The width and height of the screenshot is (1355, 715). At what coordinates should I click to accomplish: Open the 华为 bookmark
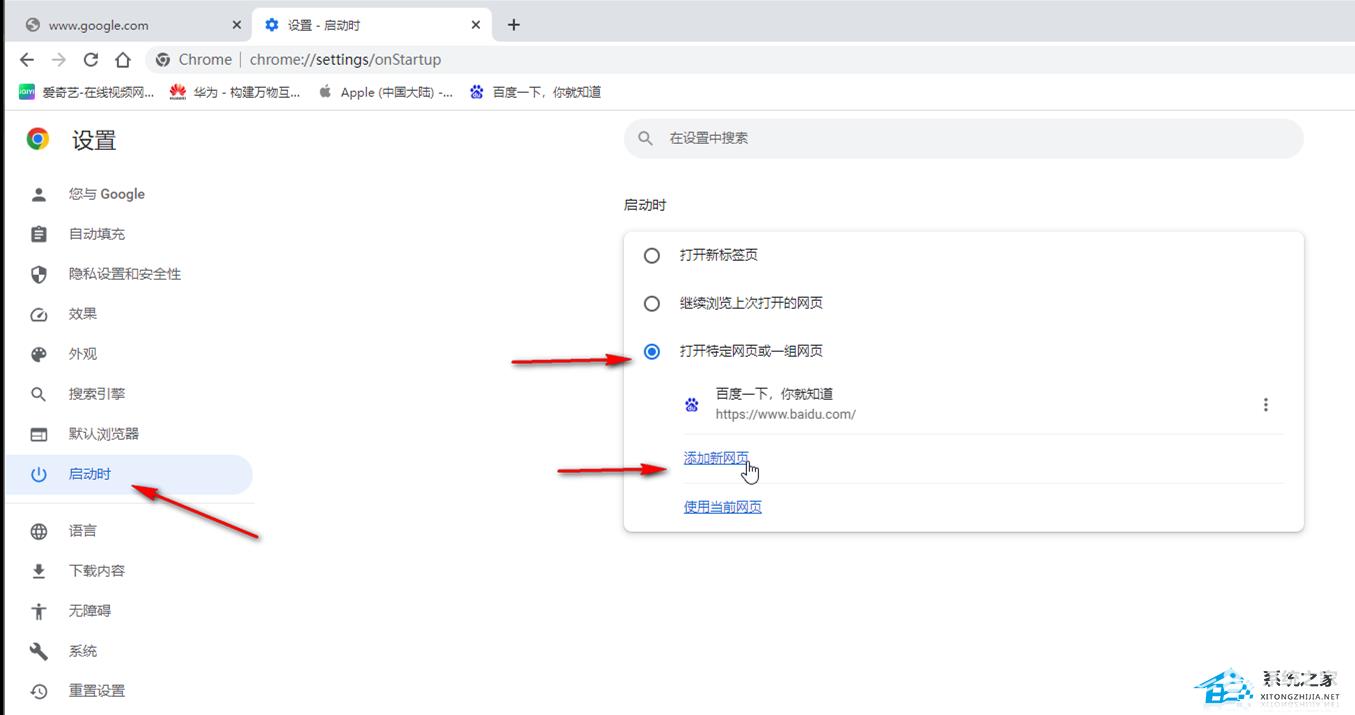236,92
